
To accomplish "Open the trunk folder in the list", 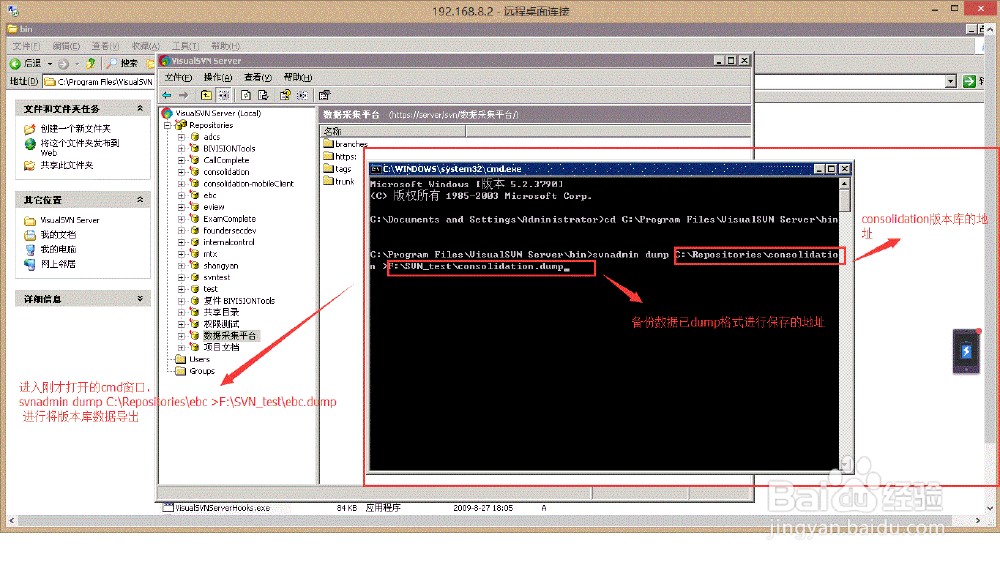I will click(339, 181).
